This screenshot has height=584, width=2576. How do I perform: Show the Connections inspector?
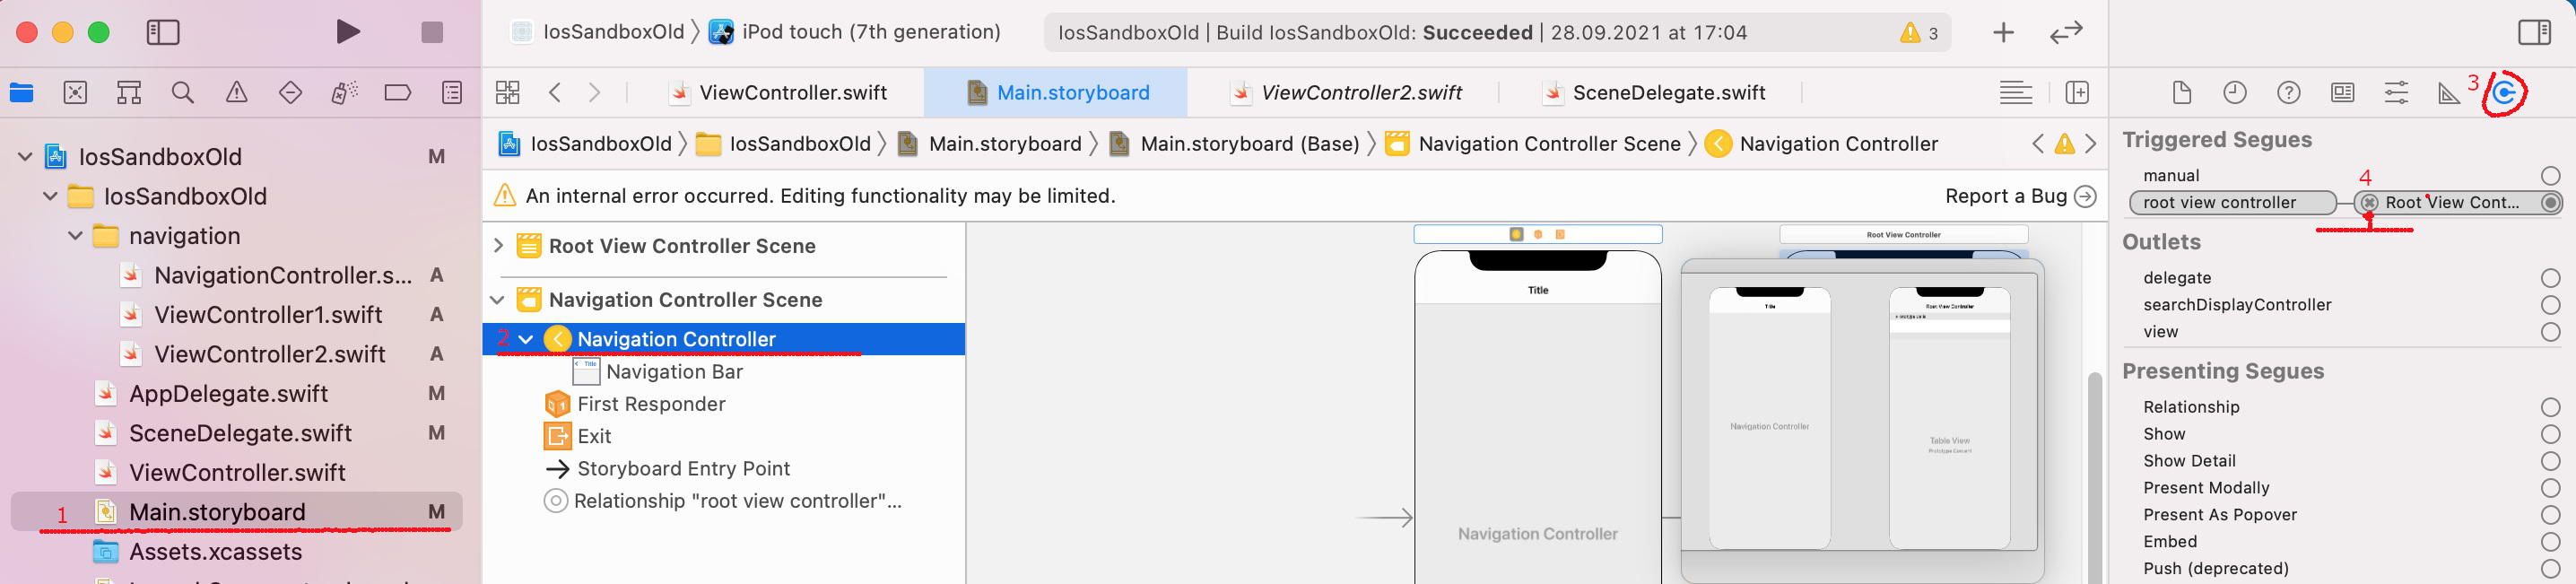(2505, 93)
